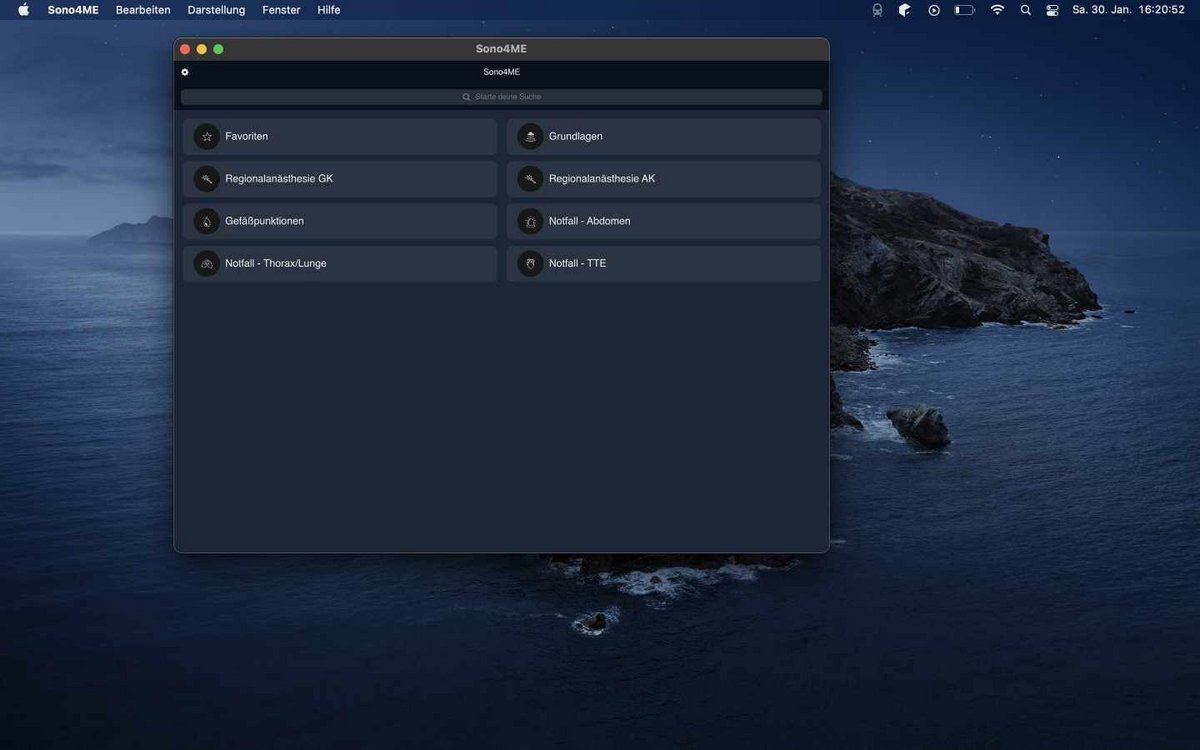The image size is (1200, 750).
Task: Click the Spotlight search magnifier icon
Action: 1025,10
